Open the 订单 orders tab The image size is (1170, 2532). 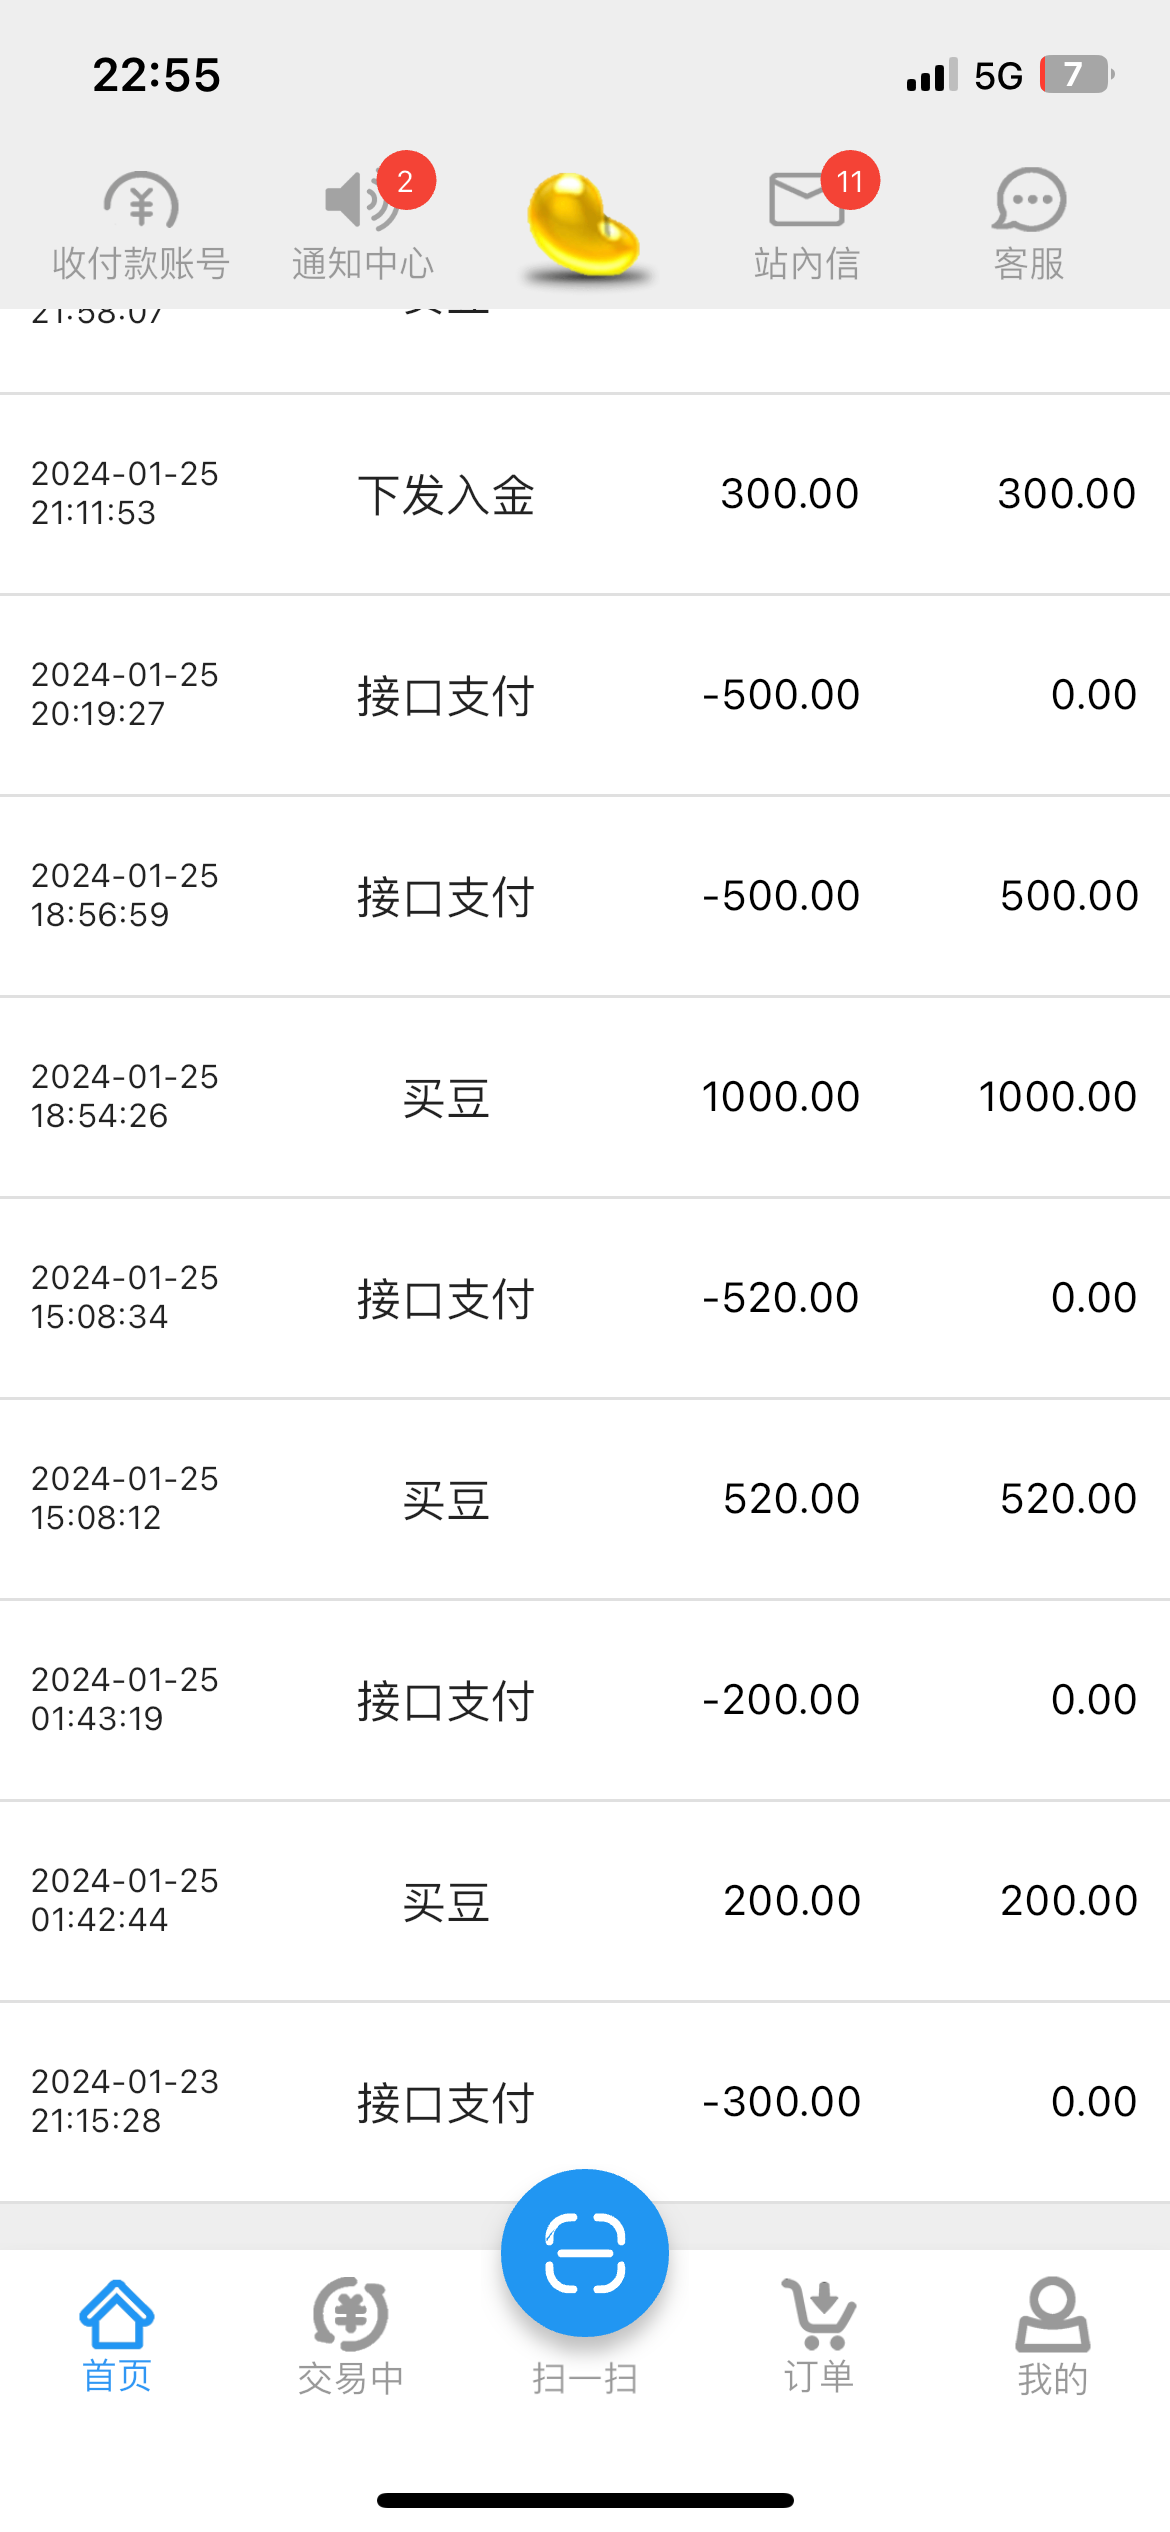[x=819, y=2335]
